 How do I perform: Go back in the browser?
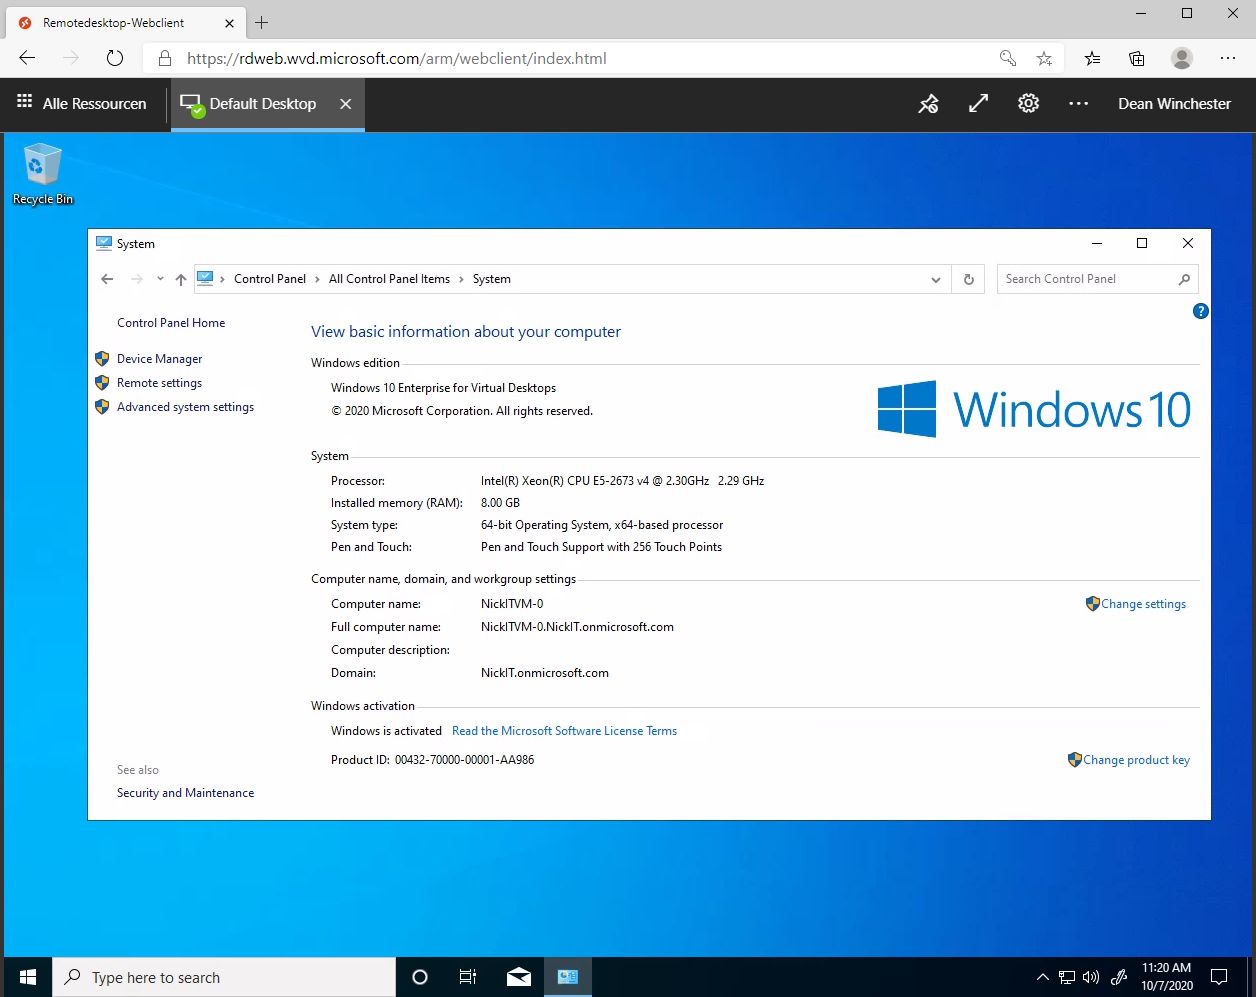[27, 58]
